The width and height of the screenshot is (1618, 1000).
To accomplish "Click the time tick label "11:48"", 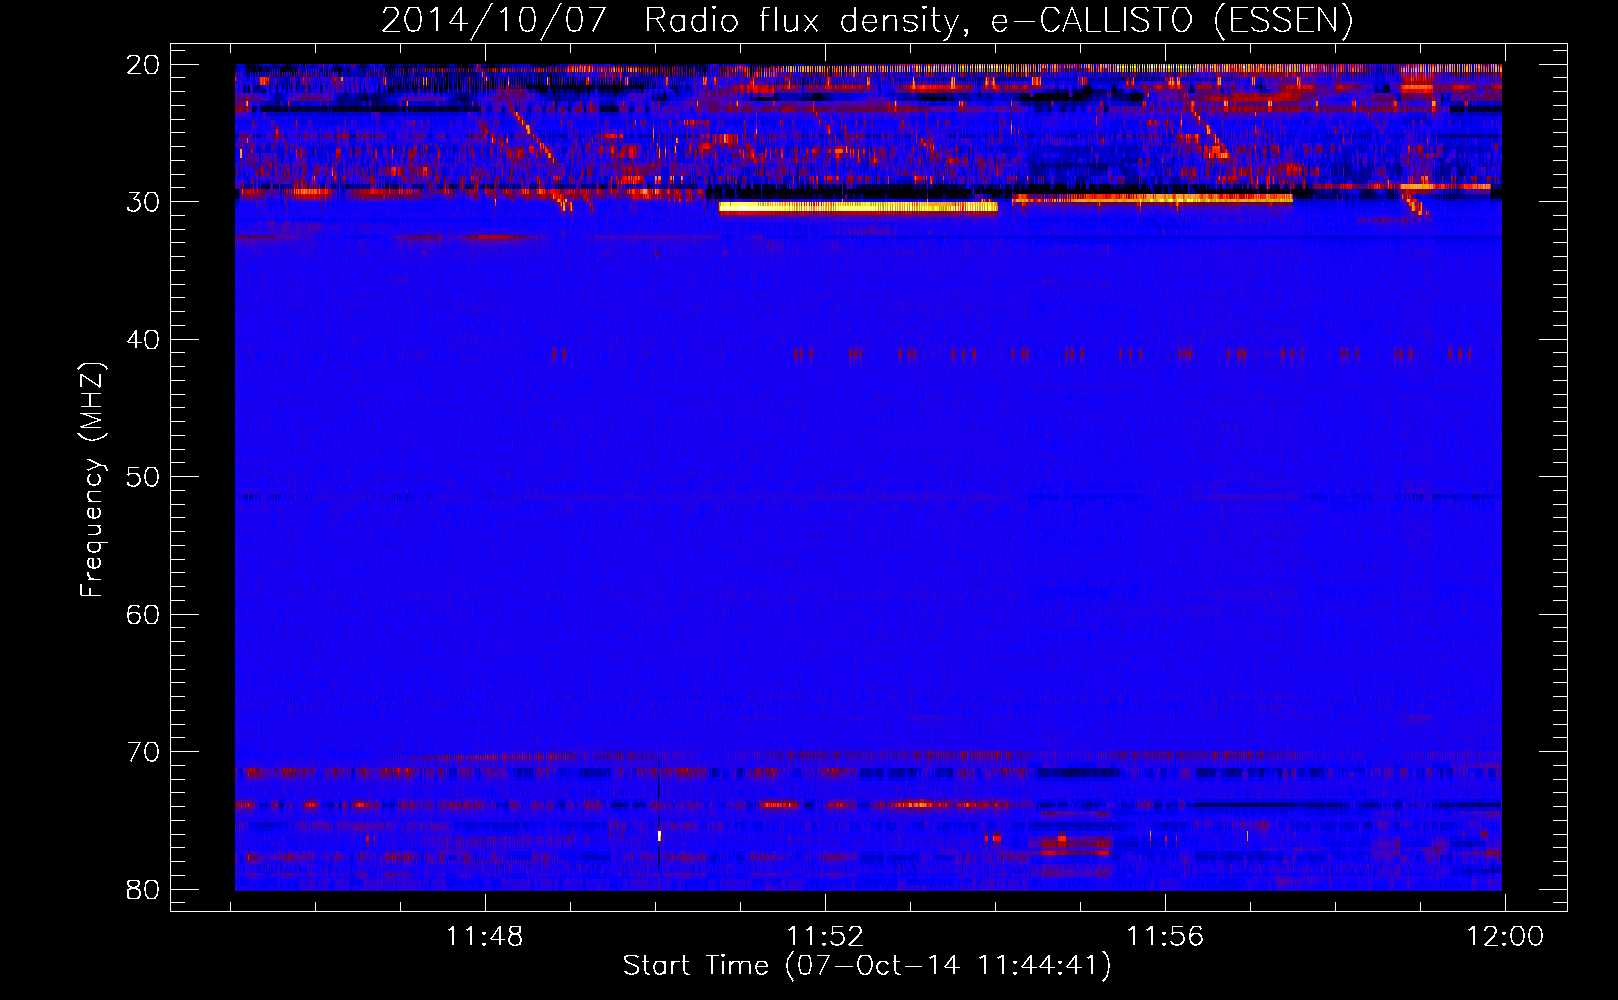I will tap(485, 937).
